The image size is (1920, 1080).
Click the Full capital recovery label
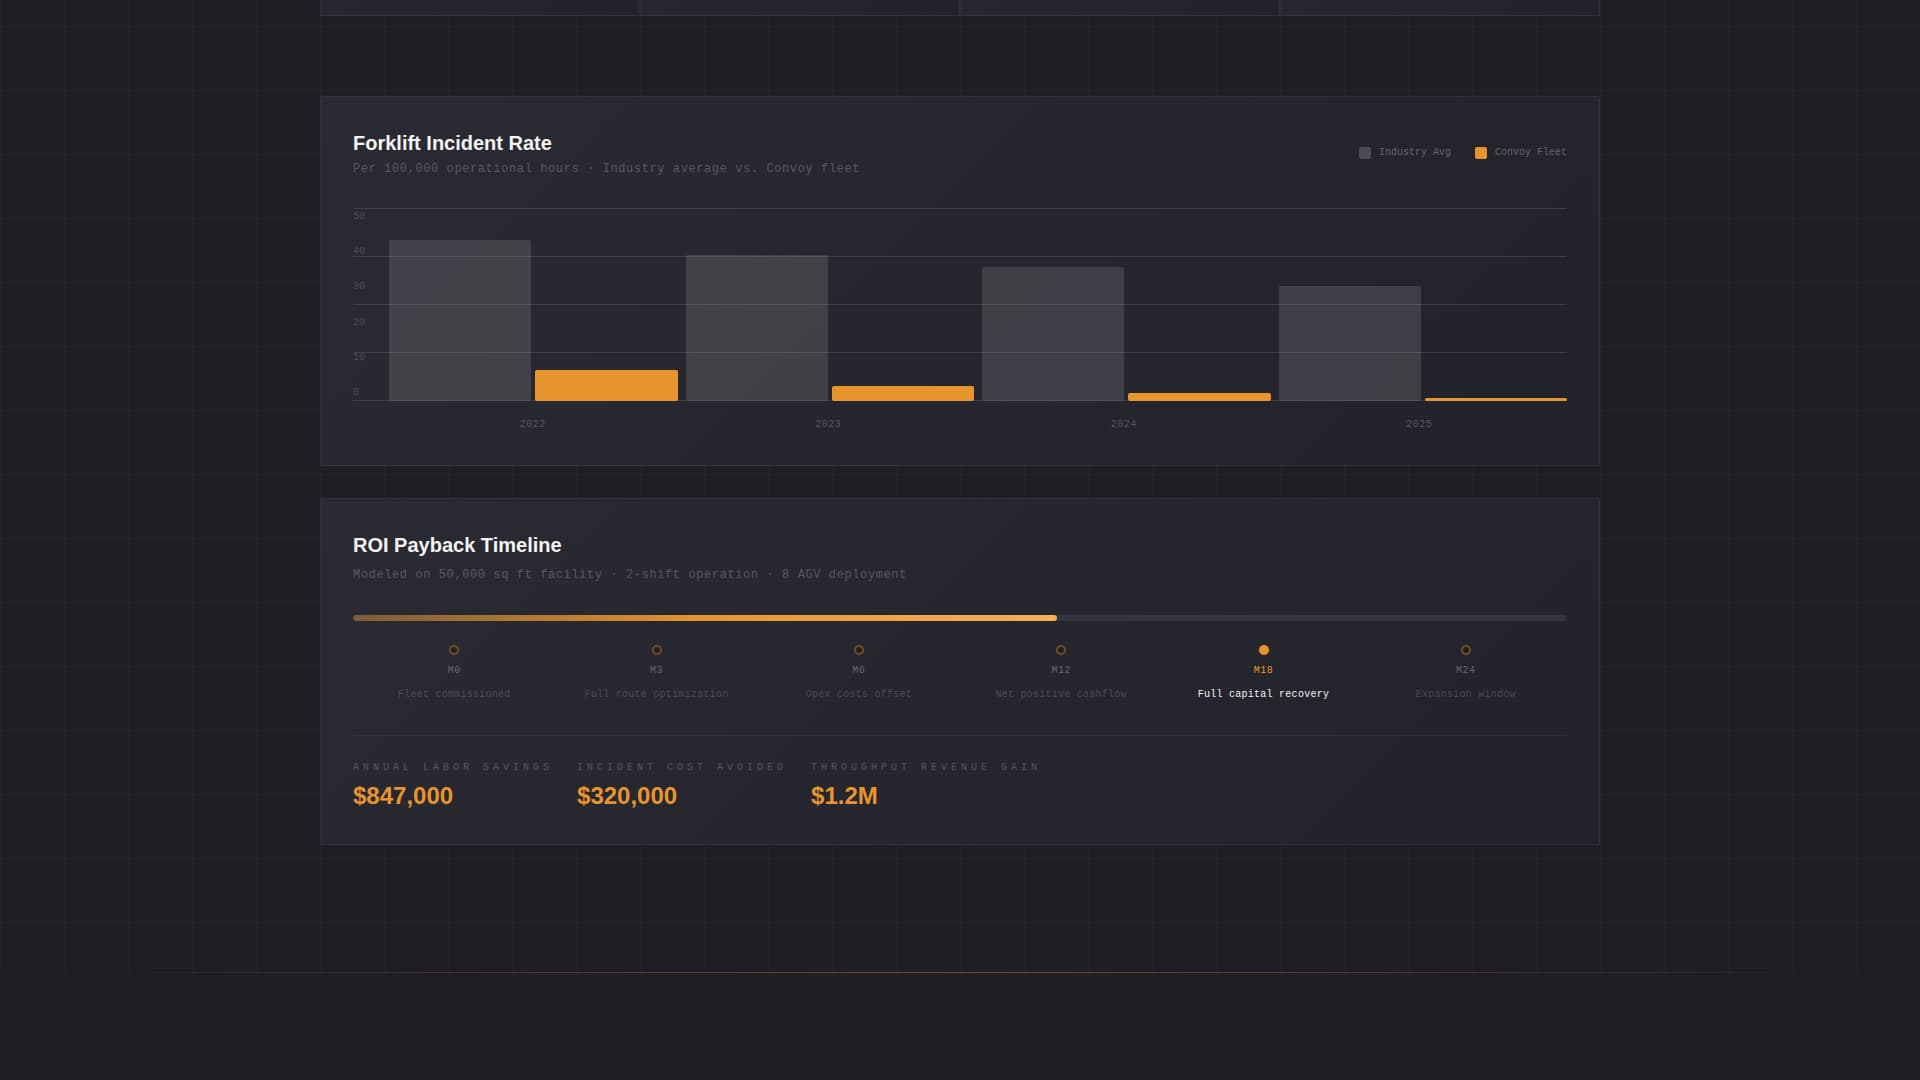[x=1263, y=694]
